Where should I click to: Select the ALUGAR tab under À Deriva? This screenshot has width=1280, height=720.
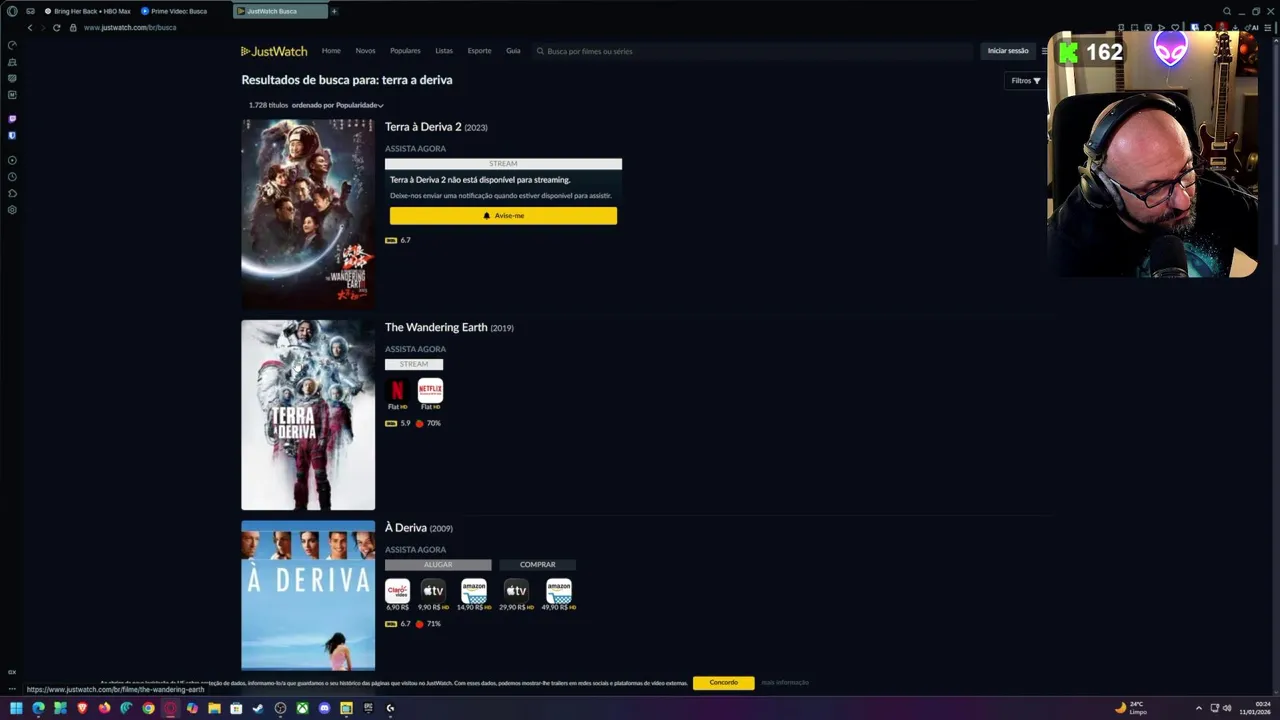tap(438, 565)
